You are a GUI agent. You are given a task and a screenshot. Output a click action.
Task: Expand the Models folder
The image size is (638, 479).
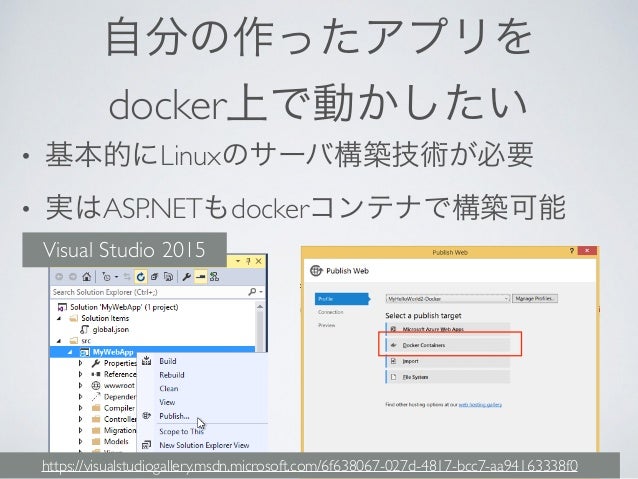pyautogui.click(x=81, y=441)
